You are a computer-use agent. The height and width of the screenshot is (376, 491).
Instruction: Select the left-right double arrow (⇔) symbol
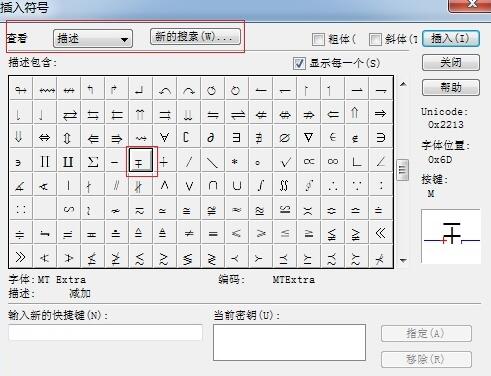(x=45, y=137)
